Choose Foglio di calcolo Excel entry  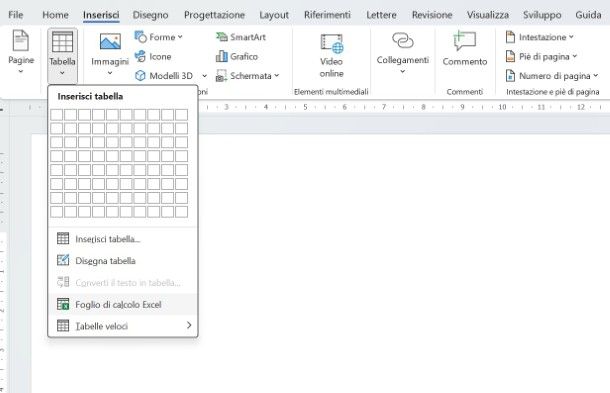[123, 304]
